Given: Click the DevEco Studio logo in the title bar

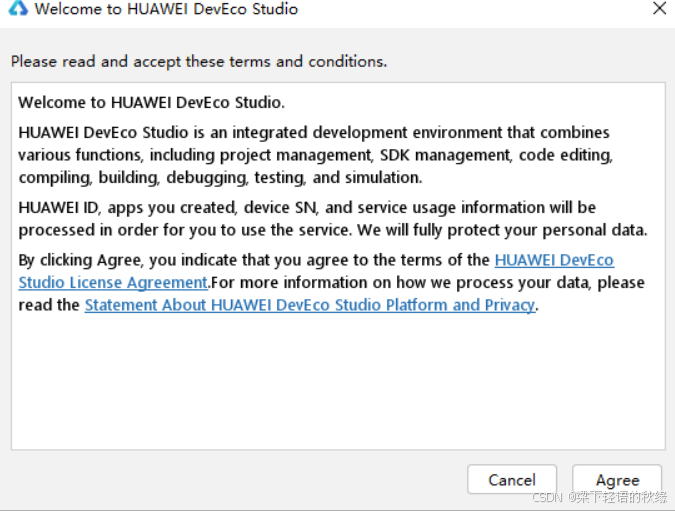Looking at the screenshot, I should [x=18, y=8].
